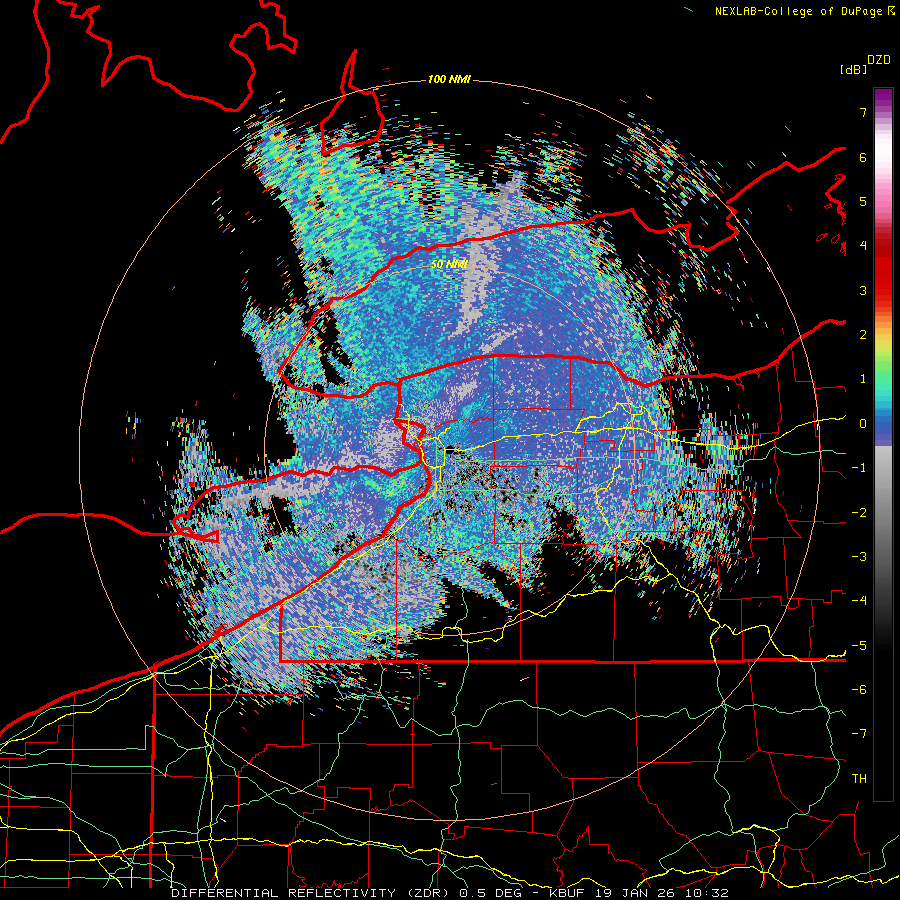
Task: Click the NEXLAB-College of DuPage credit text
Action: (799, 11)
